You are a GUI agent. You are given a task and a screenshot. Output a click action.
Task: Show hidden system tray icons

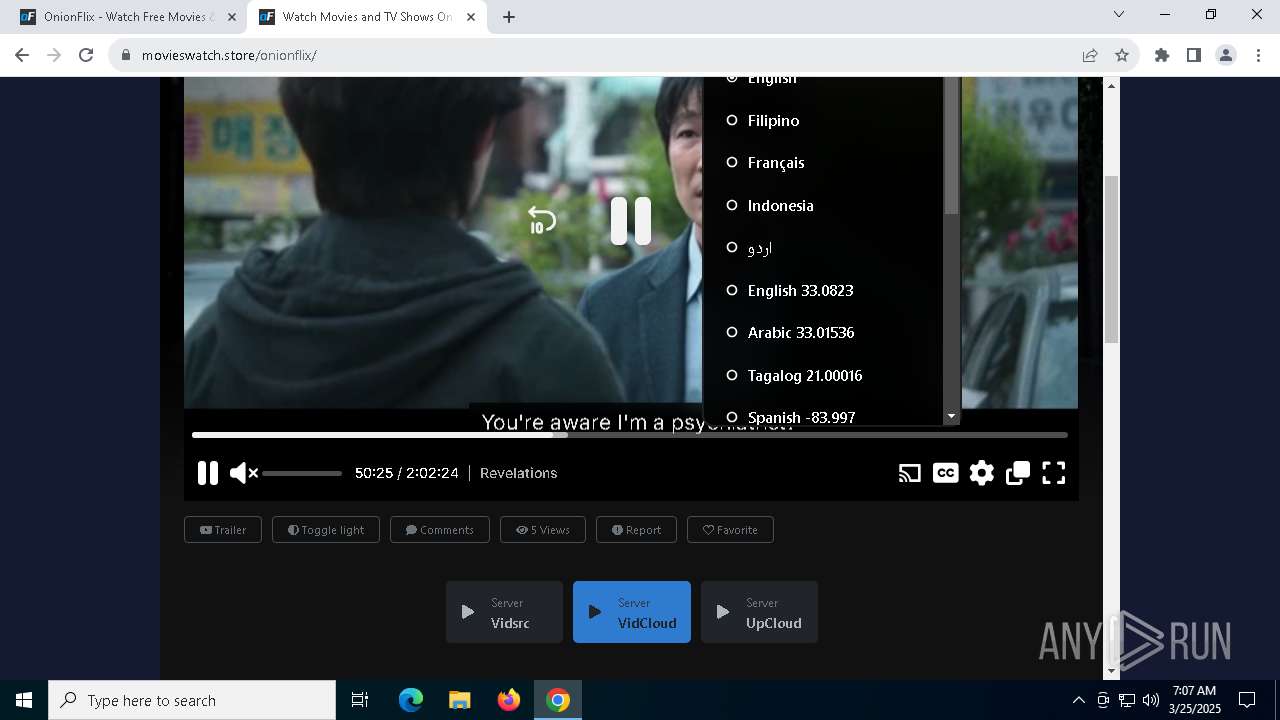tap(1078, 700)
